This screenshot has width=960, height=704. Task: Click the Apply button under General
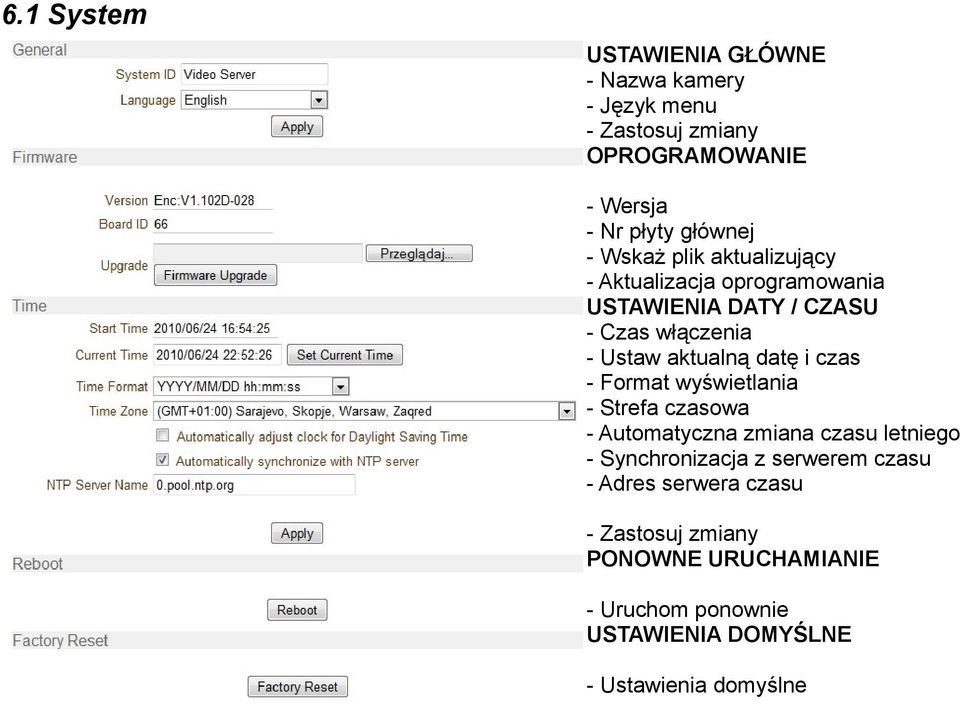click(297, 127)
